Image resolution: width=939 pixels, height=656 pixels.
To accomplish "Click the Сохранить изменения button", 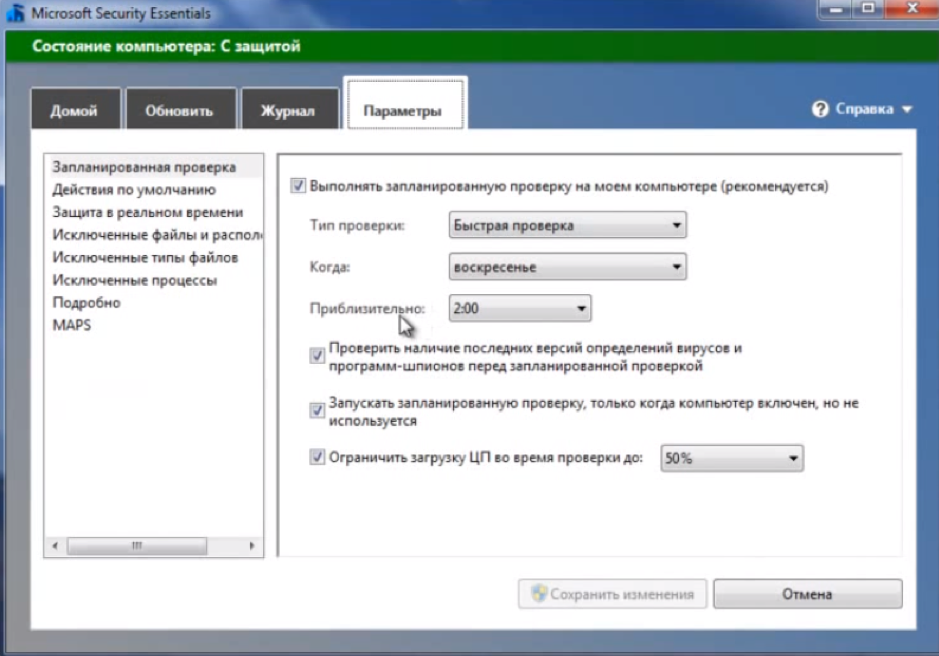I will 612,594.
